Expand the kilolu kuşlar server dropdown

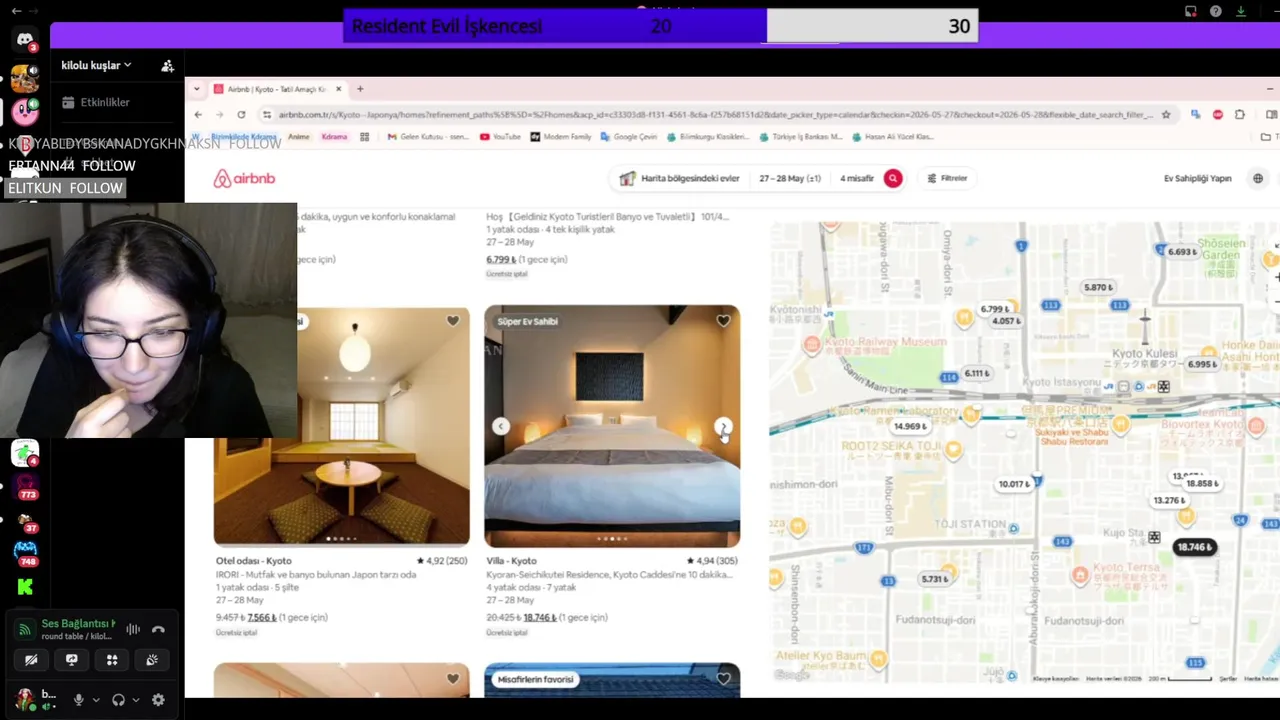coord(96,65)
